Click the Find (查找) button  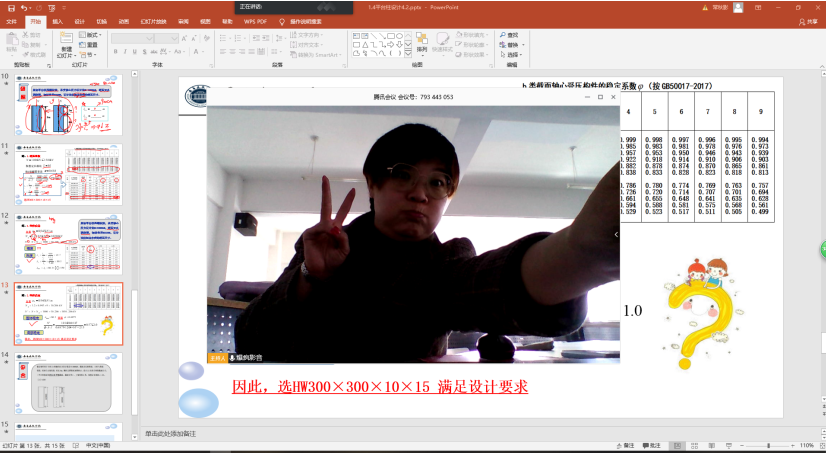(509, 35)
